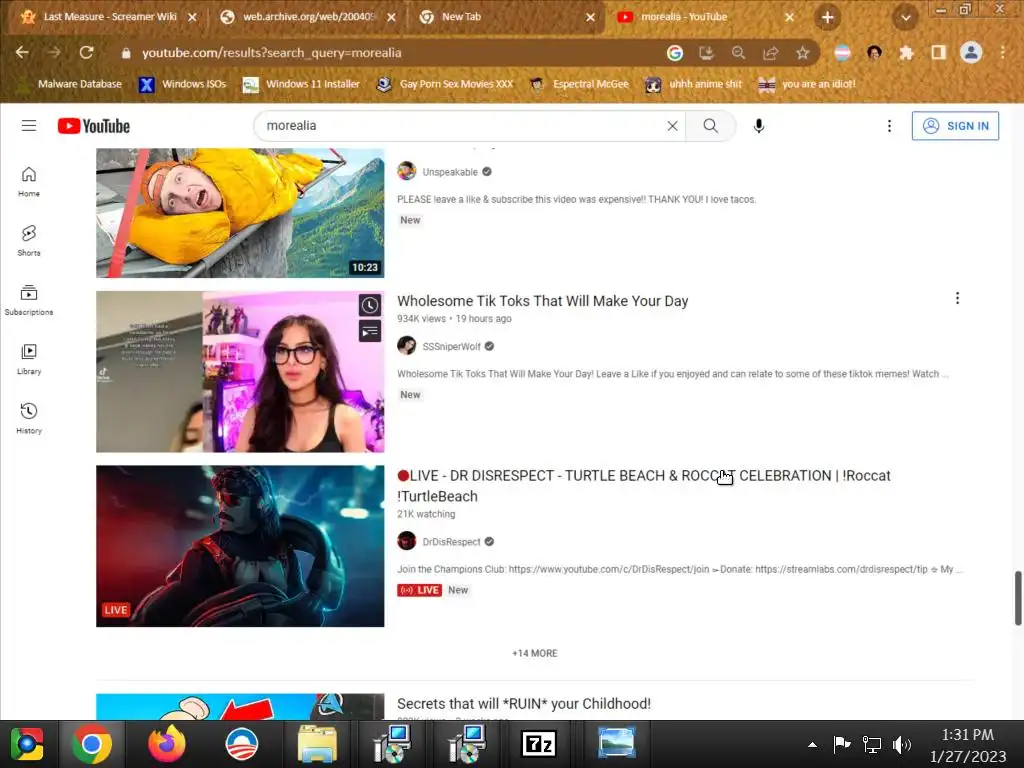Open Chrome from the taskbar
The image size is (1024, 768).
(91, 744)
